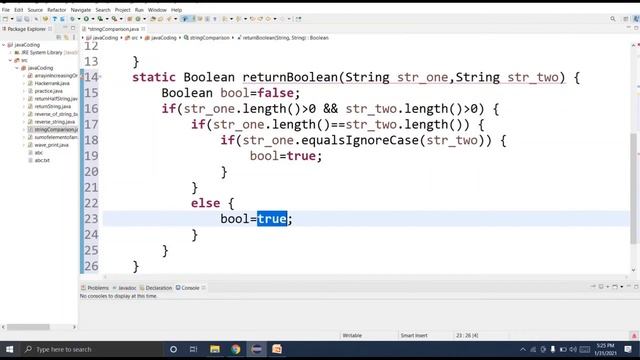Click the Open Console icon in Console view

coord(615,287)
